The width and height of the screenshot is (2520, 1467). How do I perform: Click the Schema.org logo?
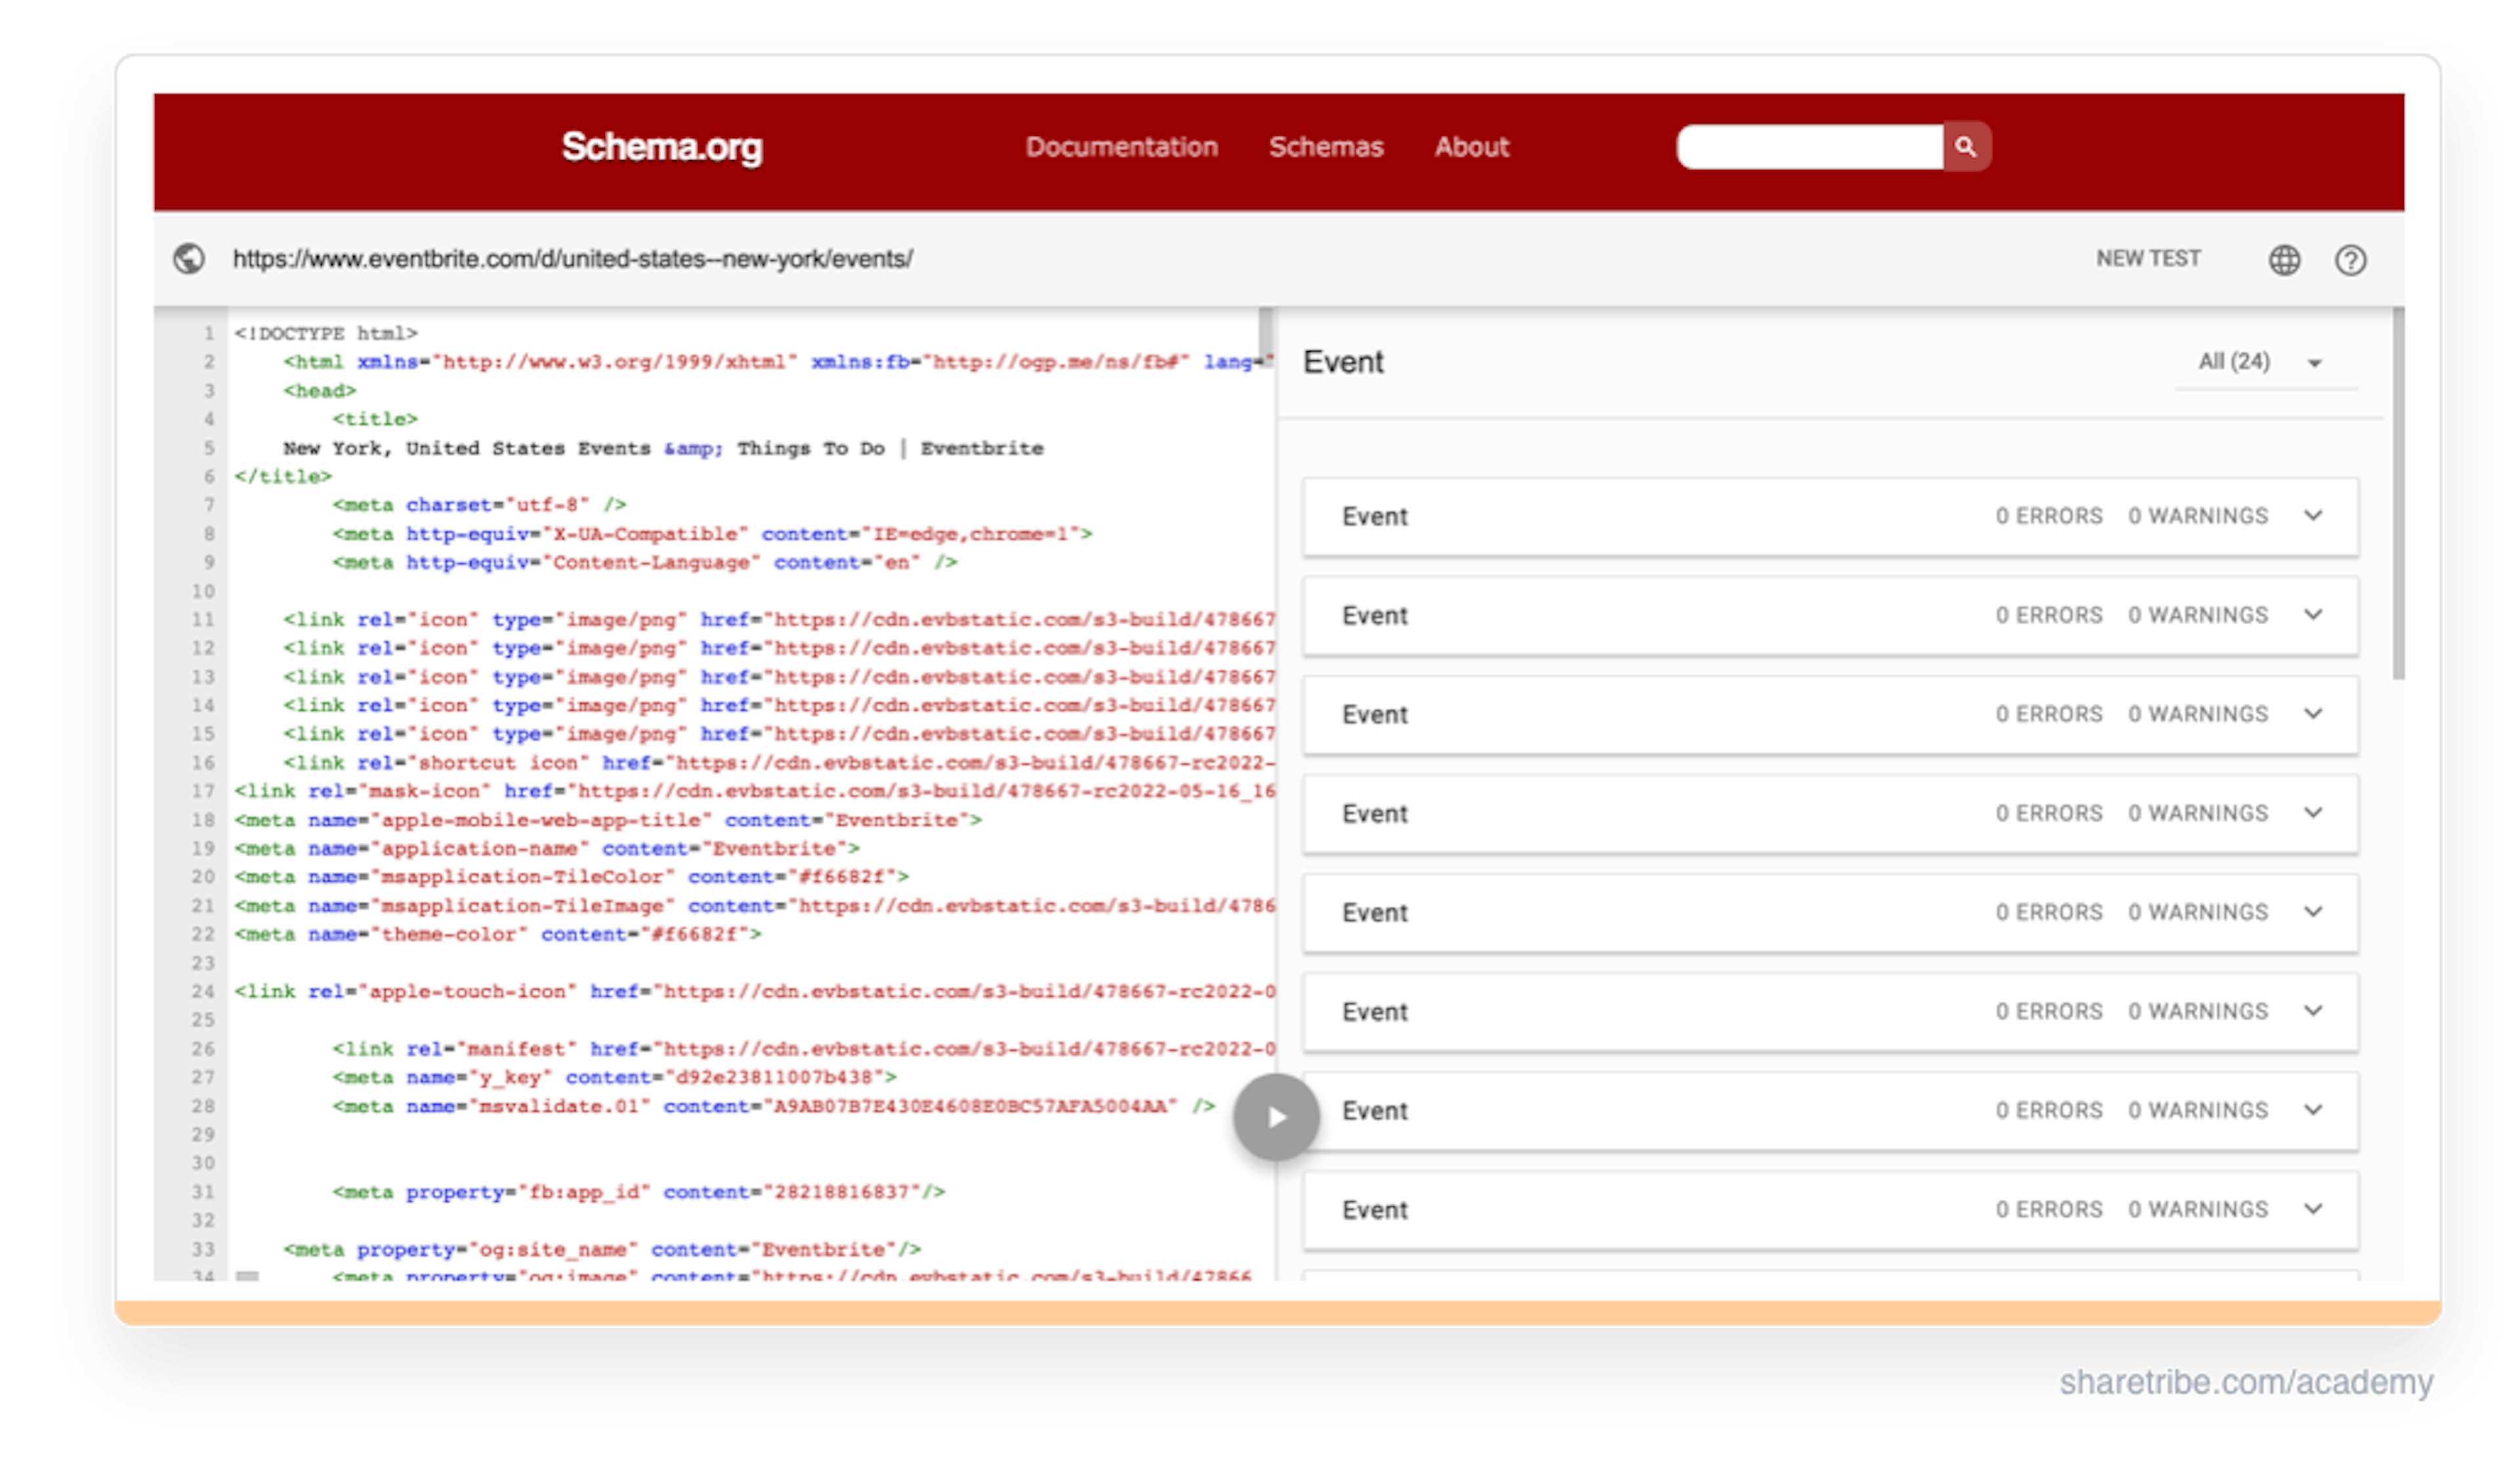(x=662, y=148)
